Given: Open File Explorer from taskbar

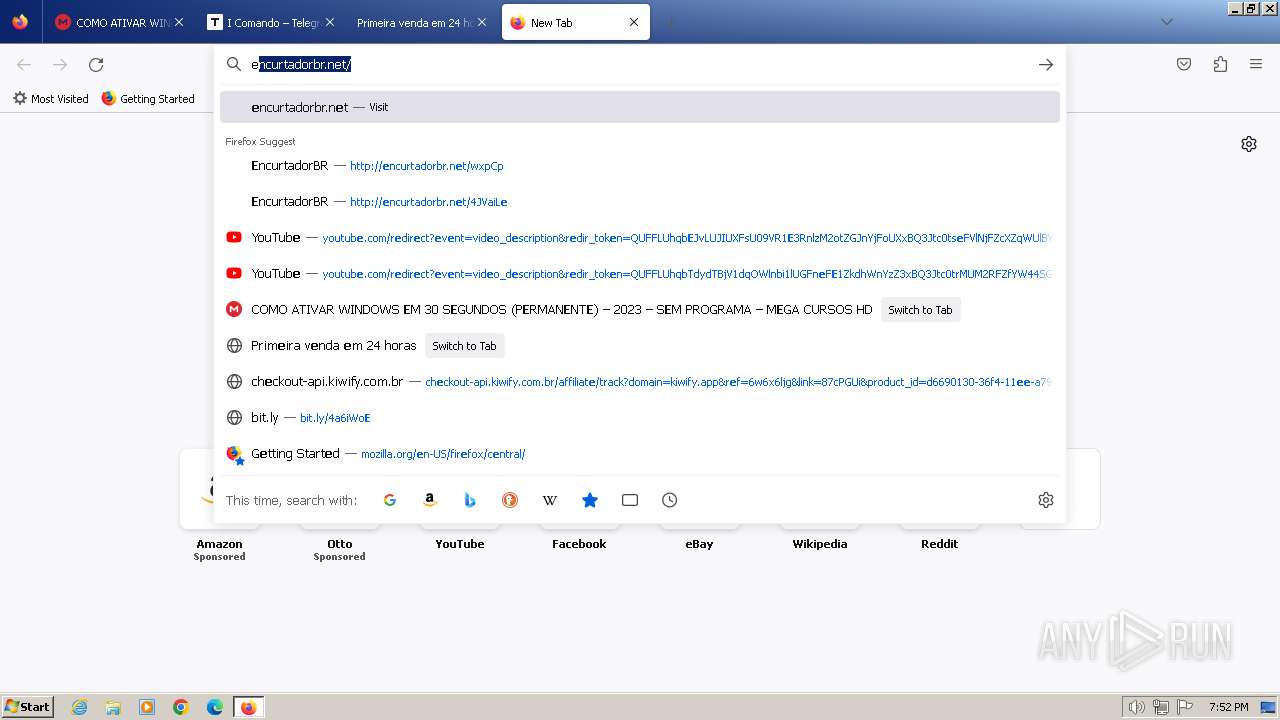Looking at the screenshot, I should 113,707.
